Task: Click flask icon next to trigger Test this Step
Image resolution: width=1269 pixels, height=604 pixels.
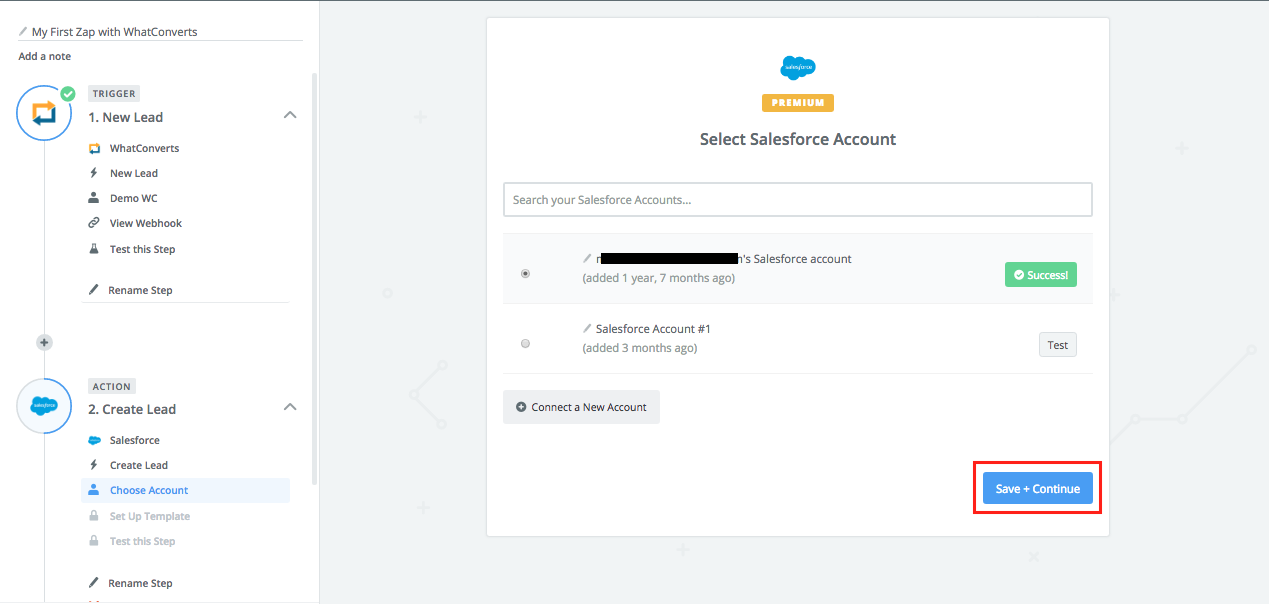Action: click(x=94, y=249)
